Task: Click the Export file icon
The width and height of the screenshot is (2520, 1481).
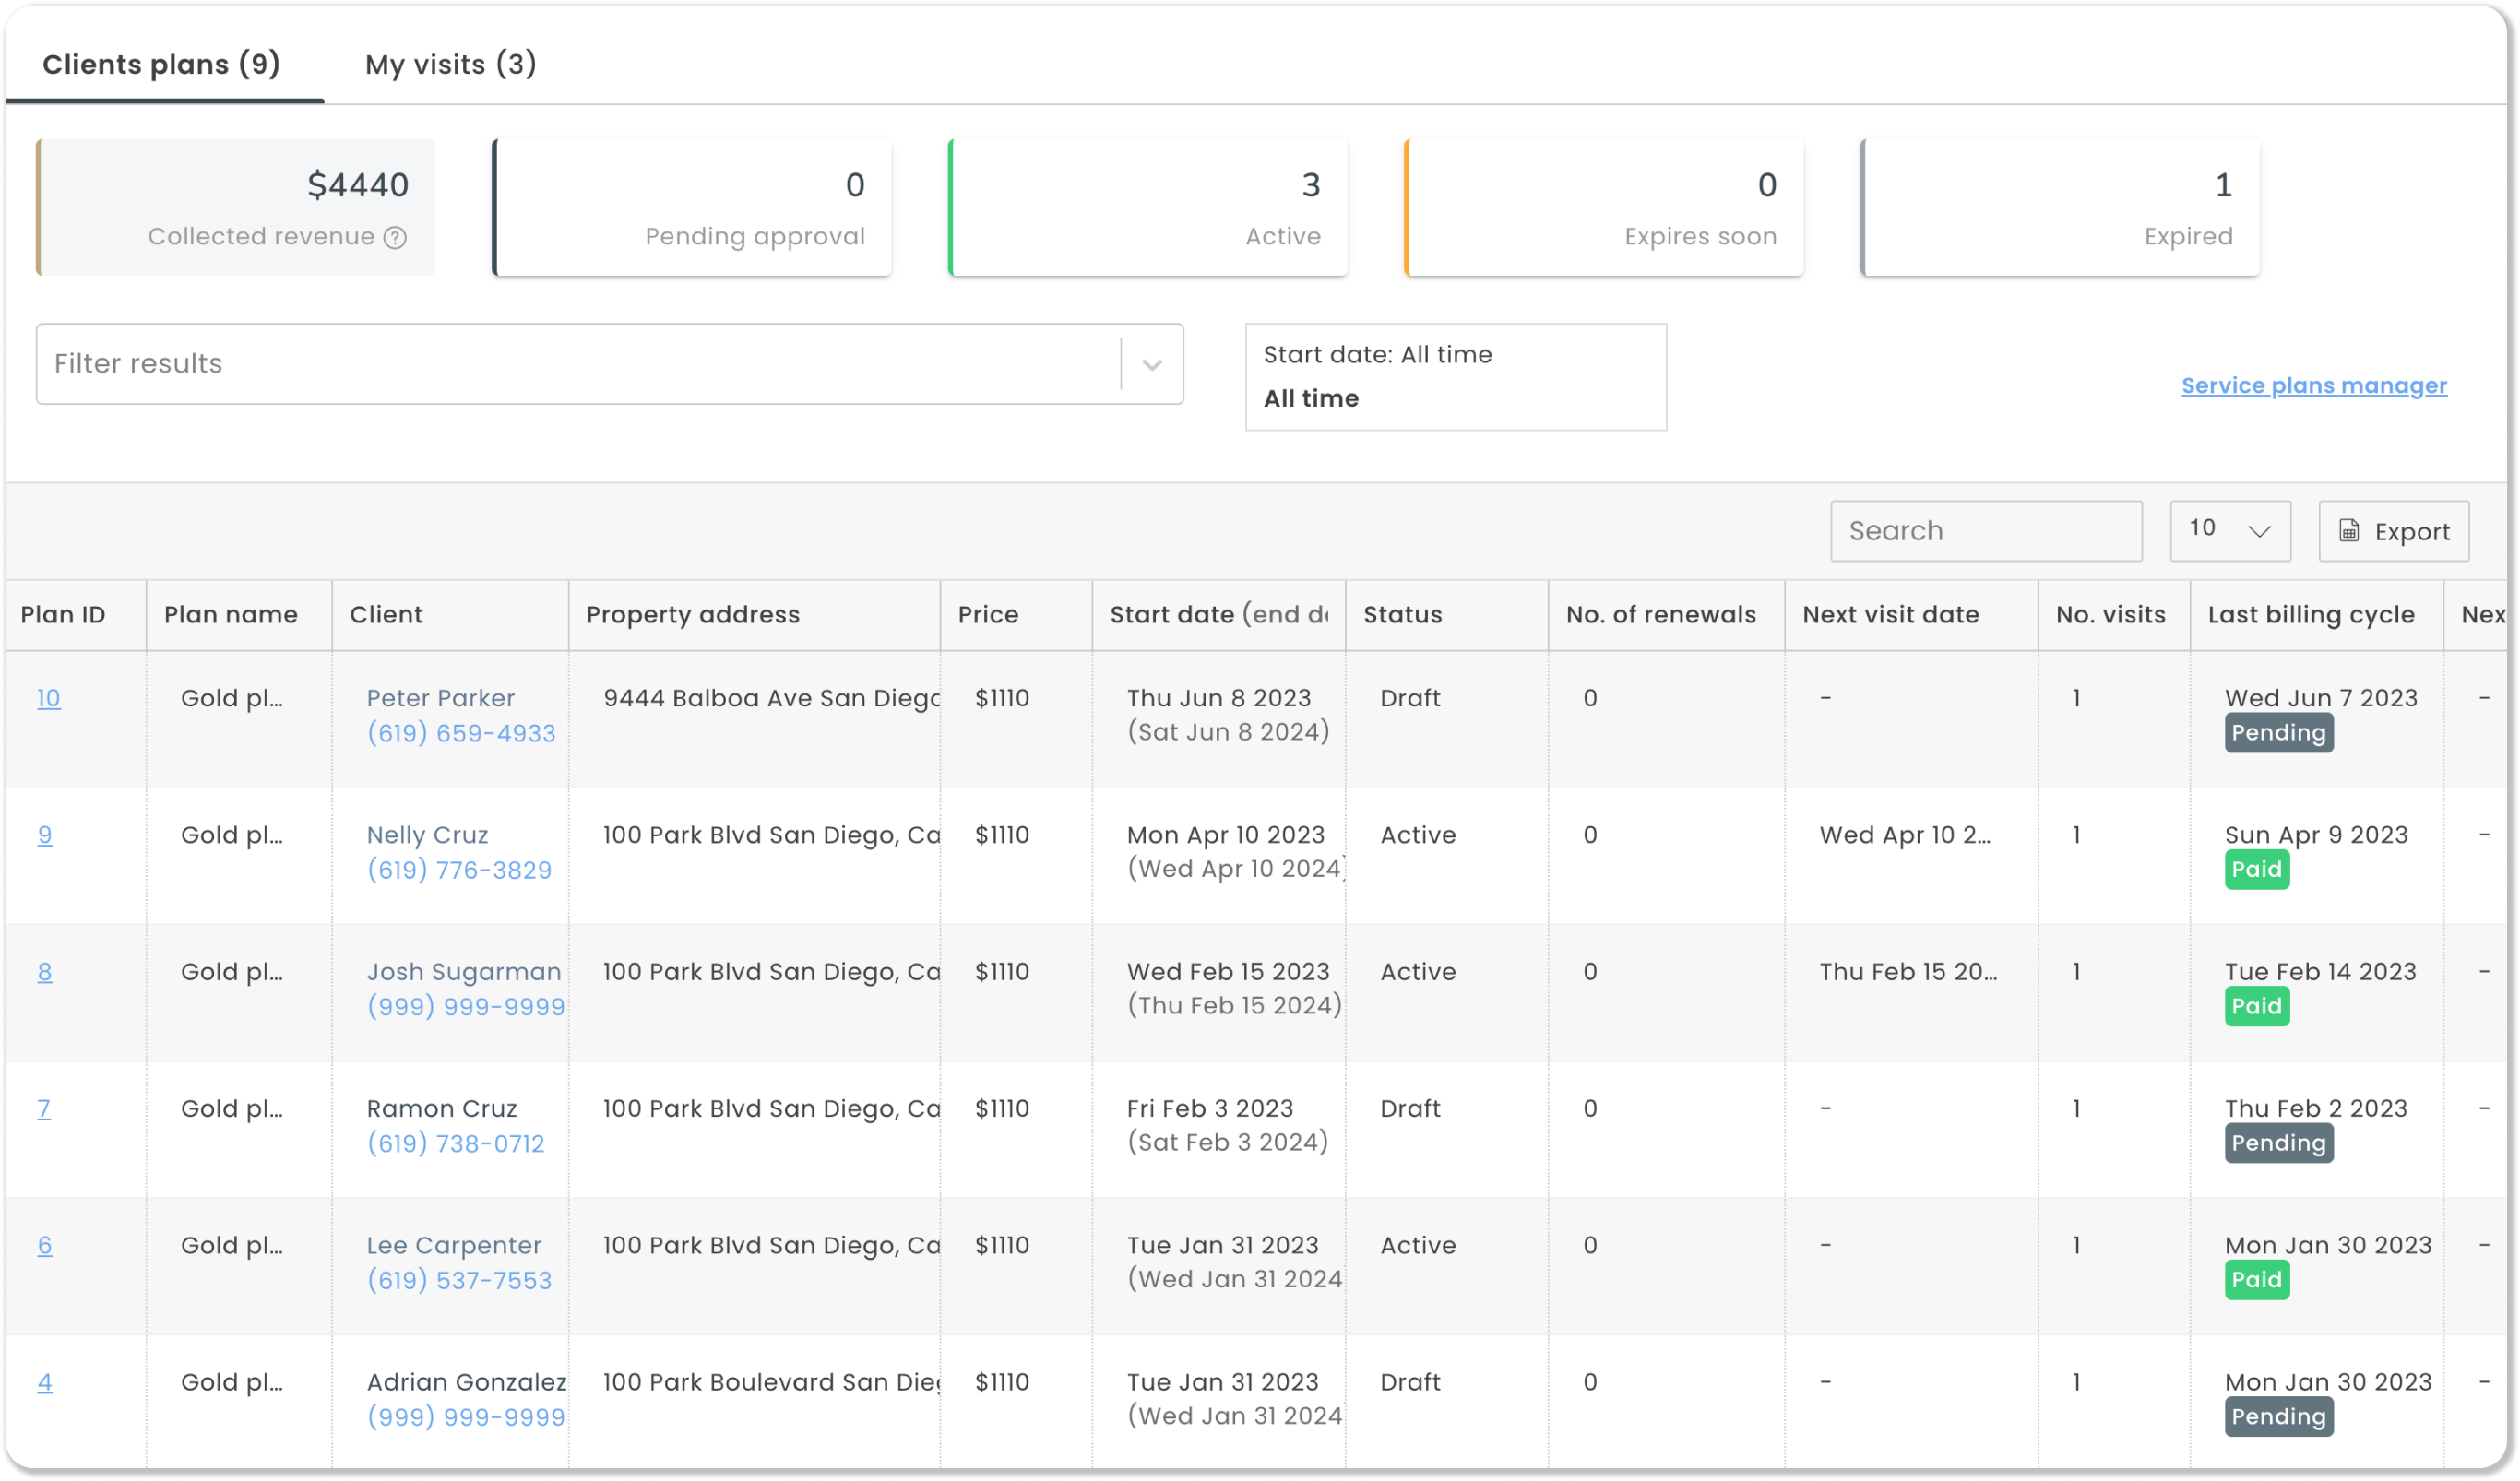Action: point(2349,531)
